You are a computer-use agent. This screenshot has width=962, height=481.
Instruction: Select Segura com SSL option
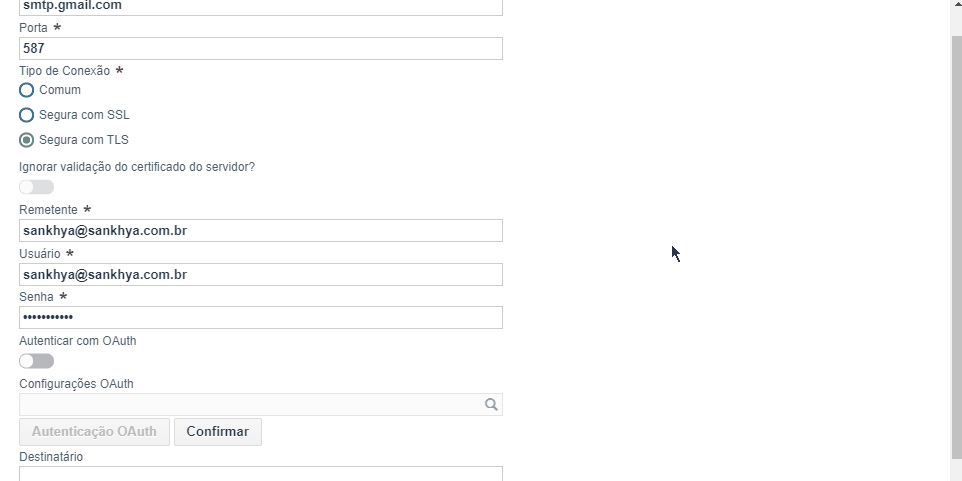[x=26, y=115]
